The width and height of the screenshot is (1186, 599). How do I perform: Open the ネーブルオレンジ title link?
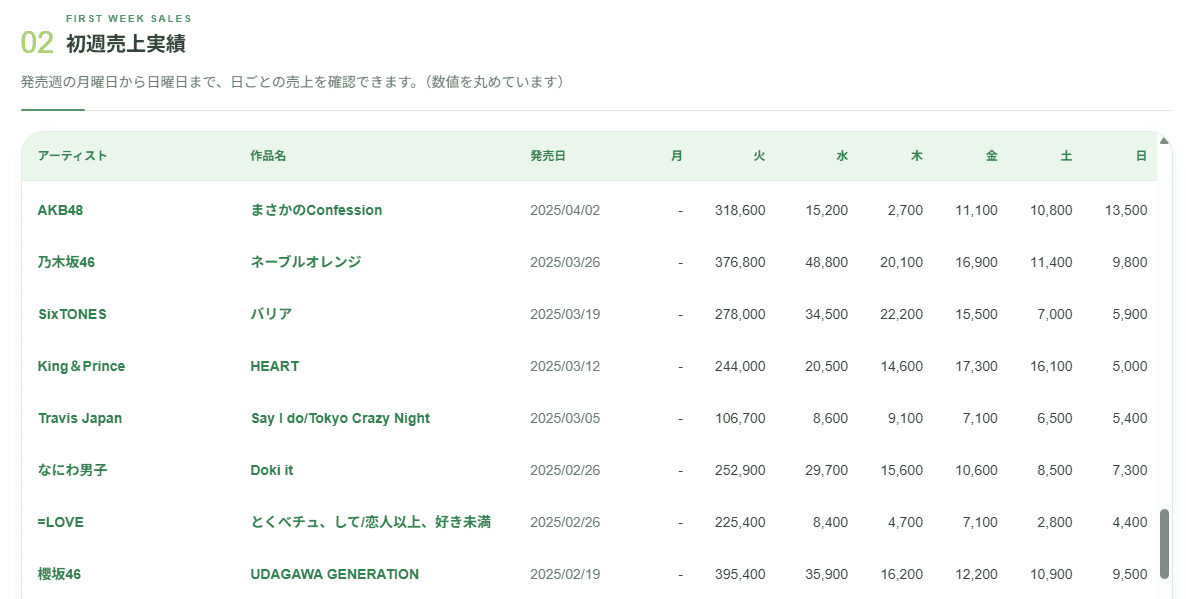point(306,262)
